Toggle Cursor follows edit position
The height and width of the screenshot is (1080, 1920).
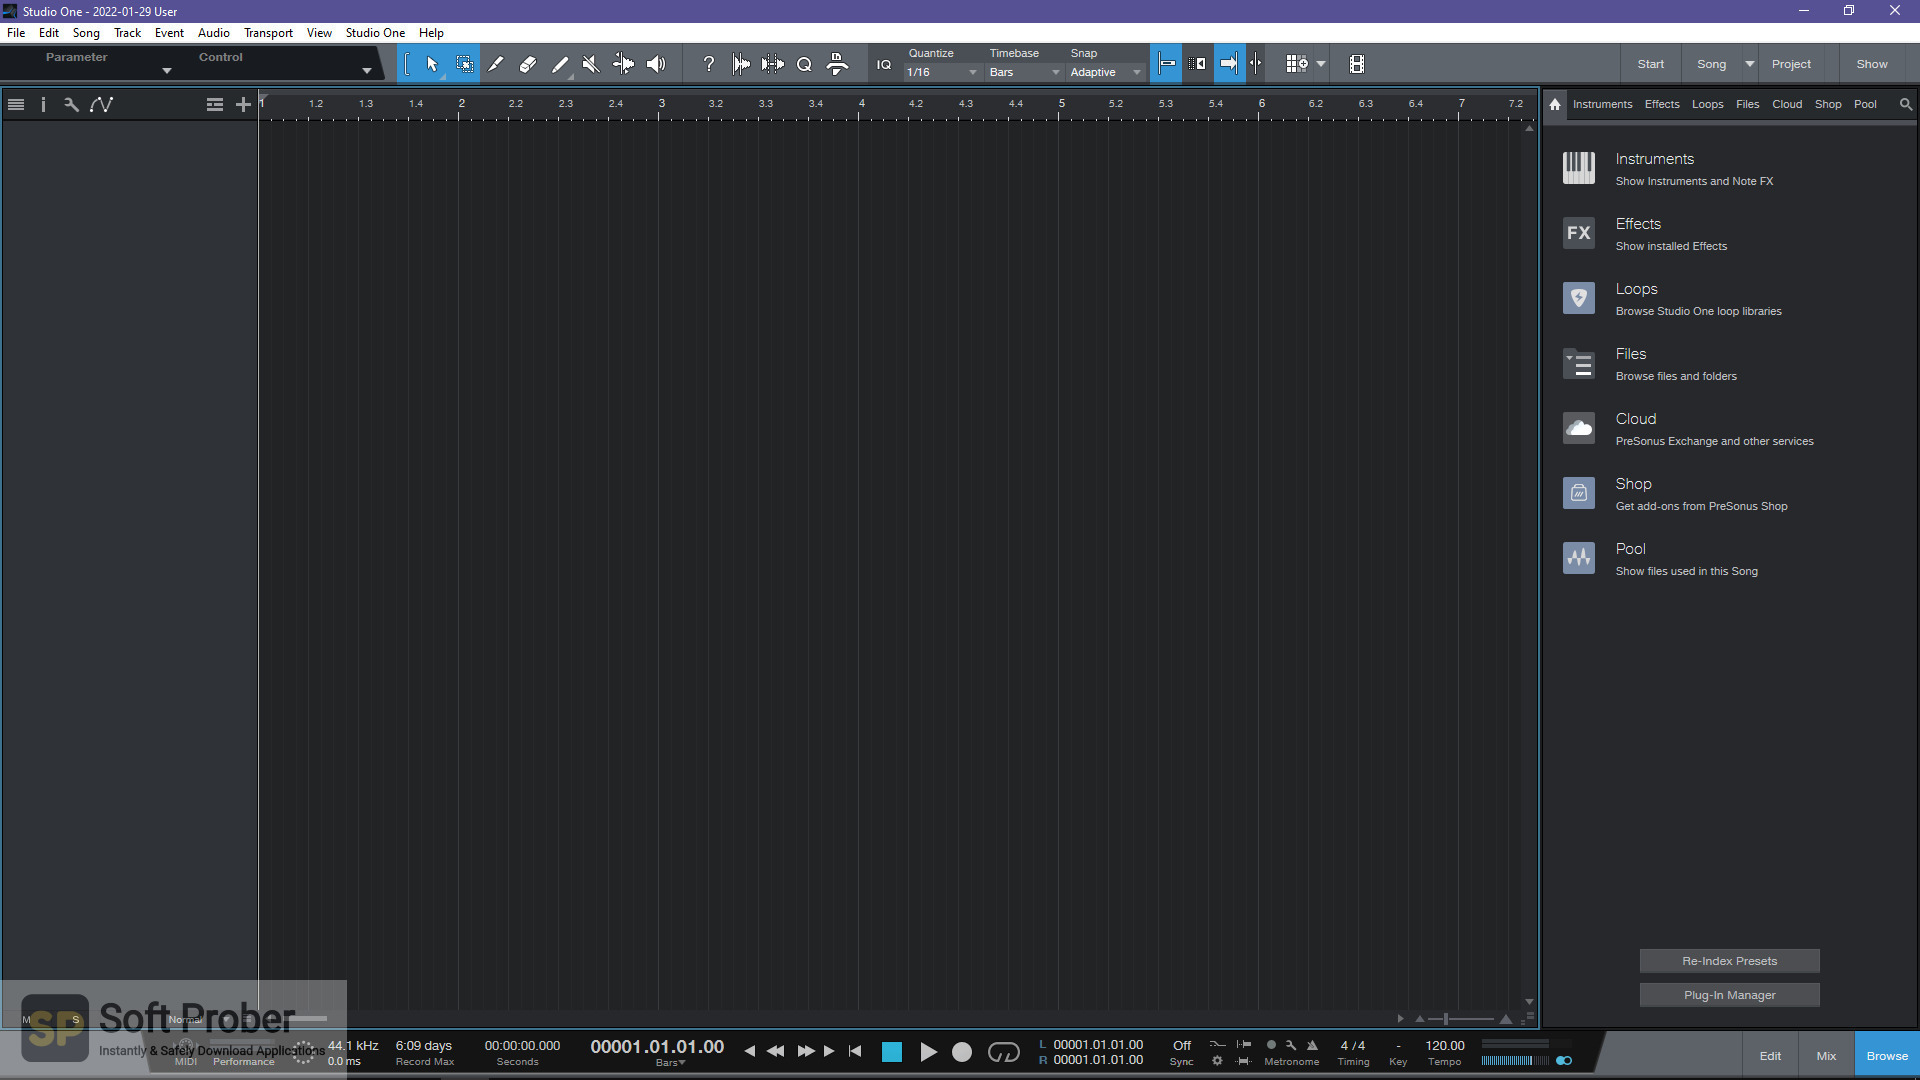click(x=1256, y=64)
